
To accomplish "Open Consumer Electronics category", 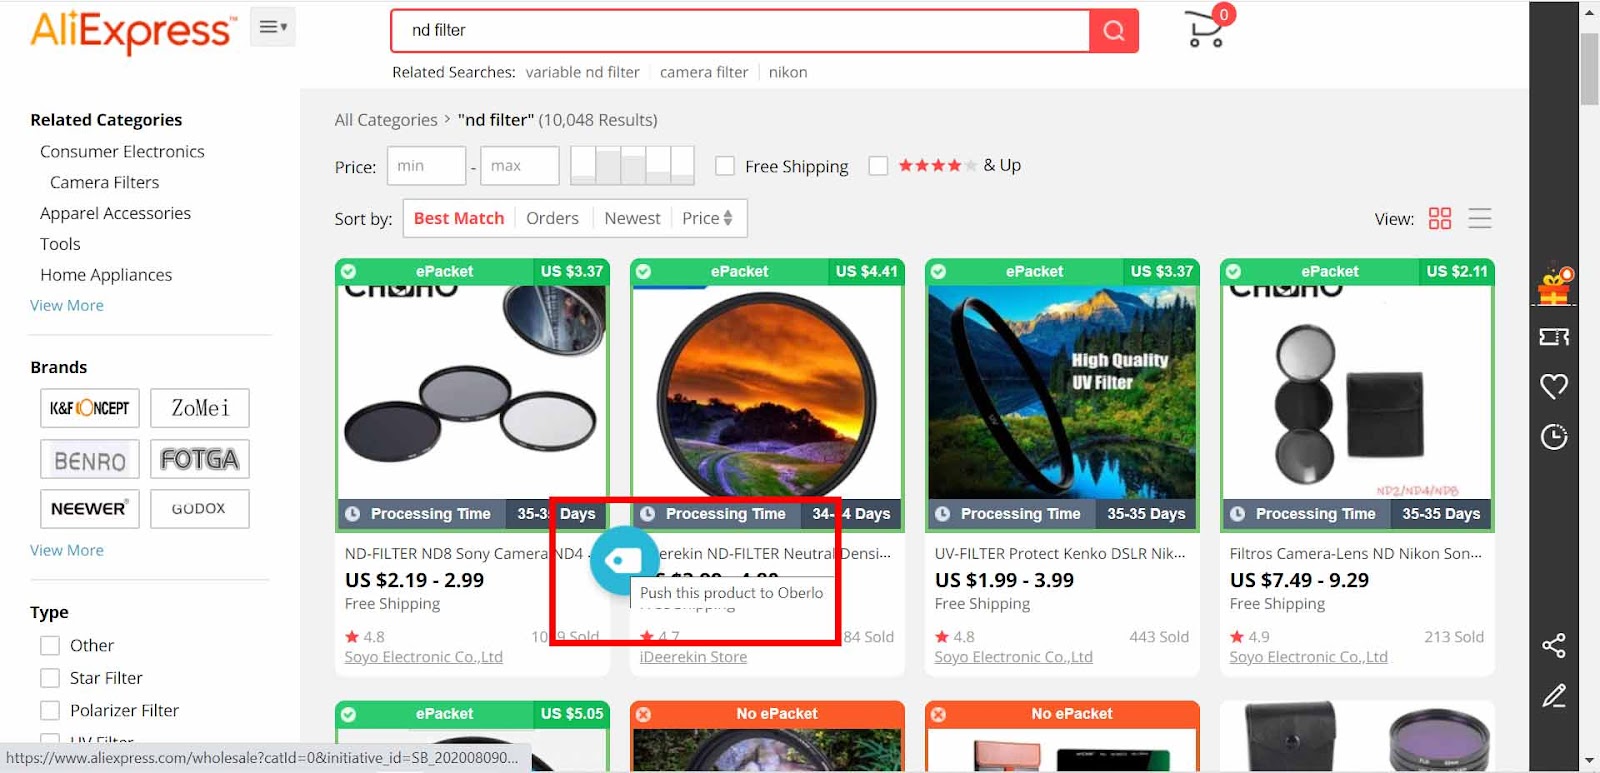I will [122, 151].
